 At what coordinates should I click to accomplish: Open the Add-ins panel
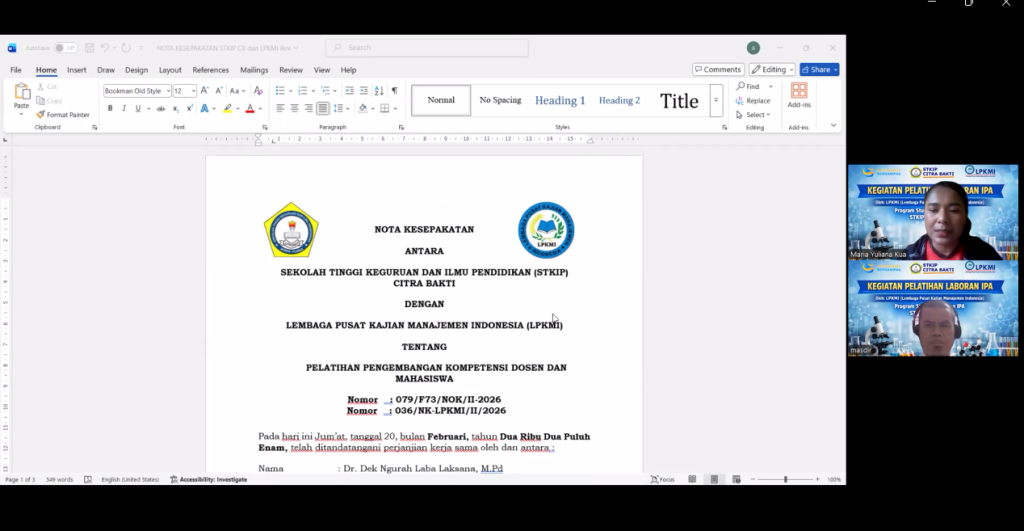798,96
